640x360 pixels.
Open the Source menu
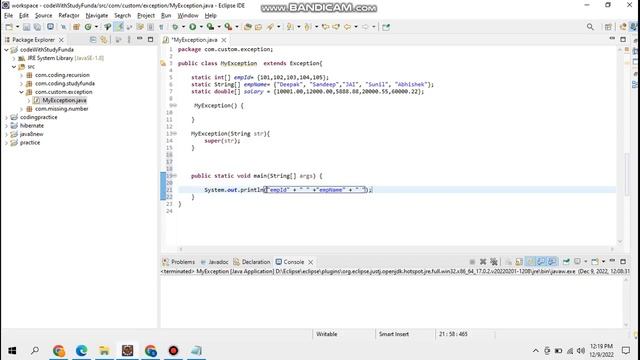click(x=43, y=16)
